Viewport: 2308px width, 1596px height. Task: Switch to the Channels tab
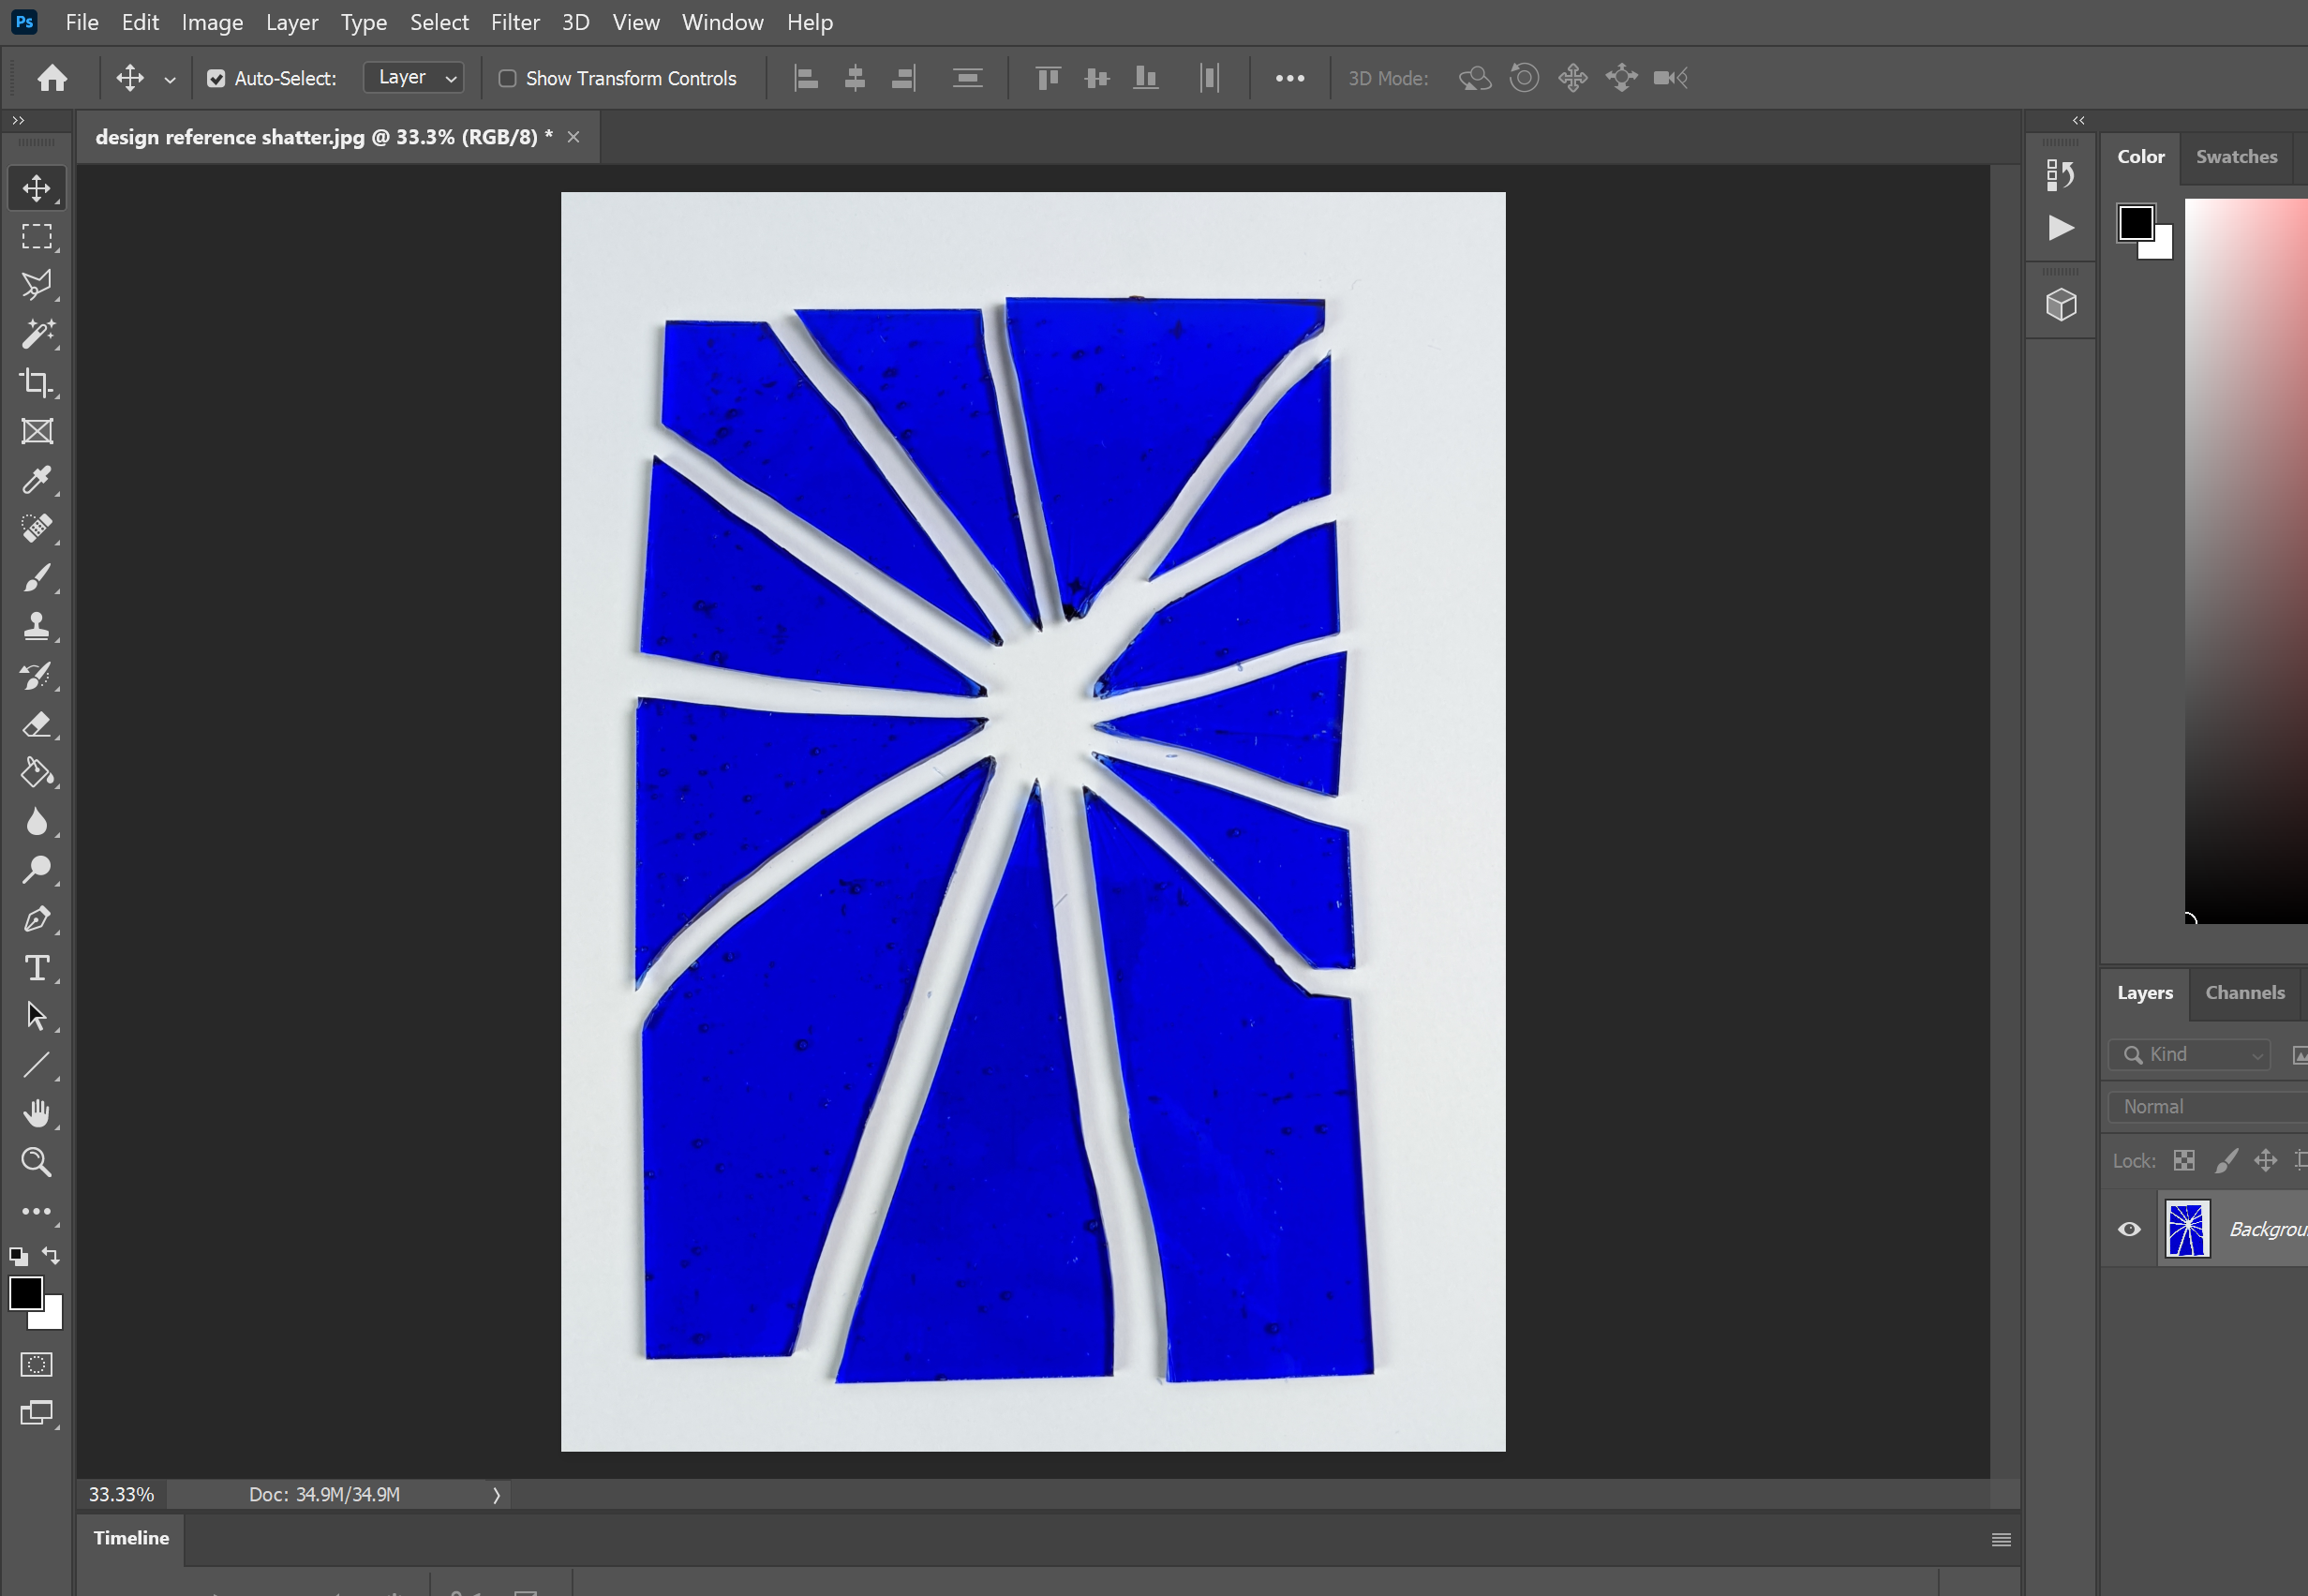2245,992
